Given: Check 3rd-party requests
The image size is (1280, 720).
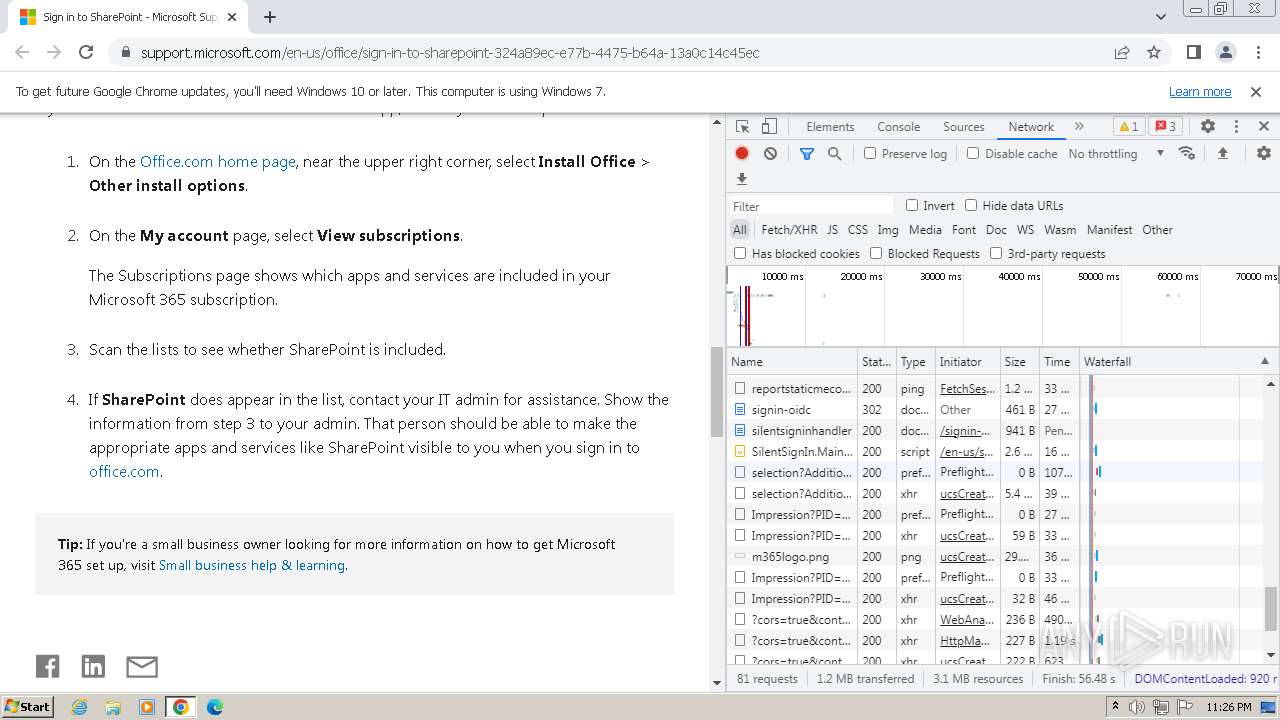Looking at the screenshot, I should point(996,253).
